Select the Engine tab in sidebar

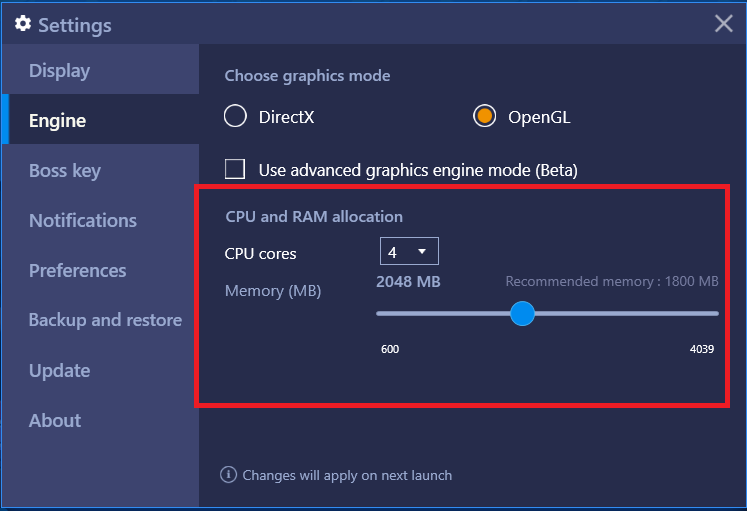[101, 120]
